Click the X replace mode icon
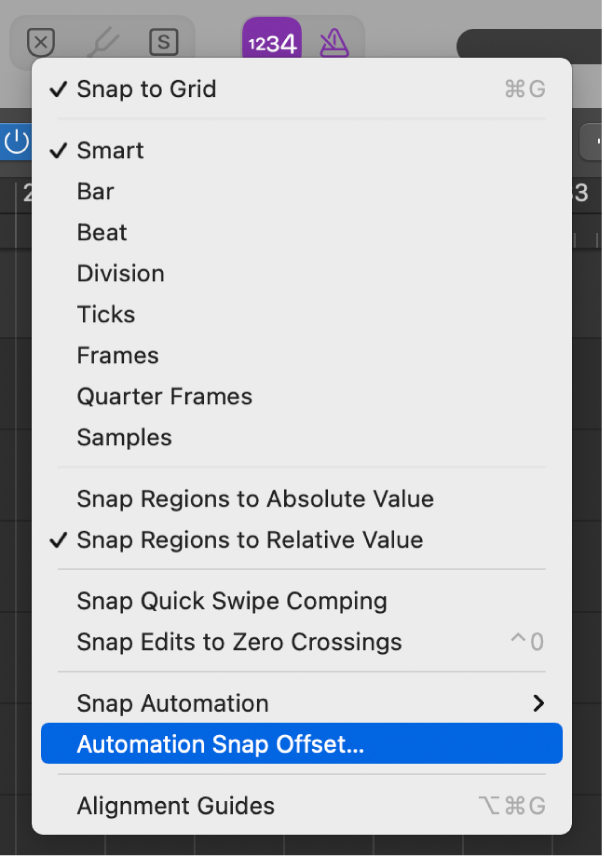This screenshot has height=857, width=604. click(40, 42)
